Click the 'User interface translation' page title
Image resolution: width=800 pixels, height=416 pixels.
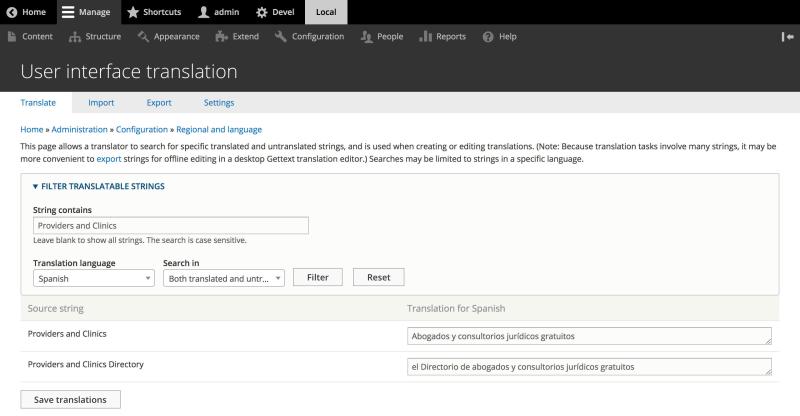[x=129, y=71]
